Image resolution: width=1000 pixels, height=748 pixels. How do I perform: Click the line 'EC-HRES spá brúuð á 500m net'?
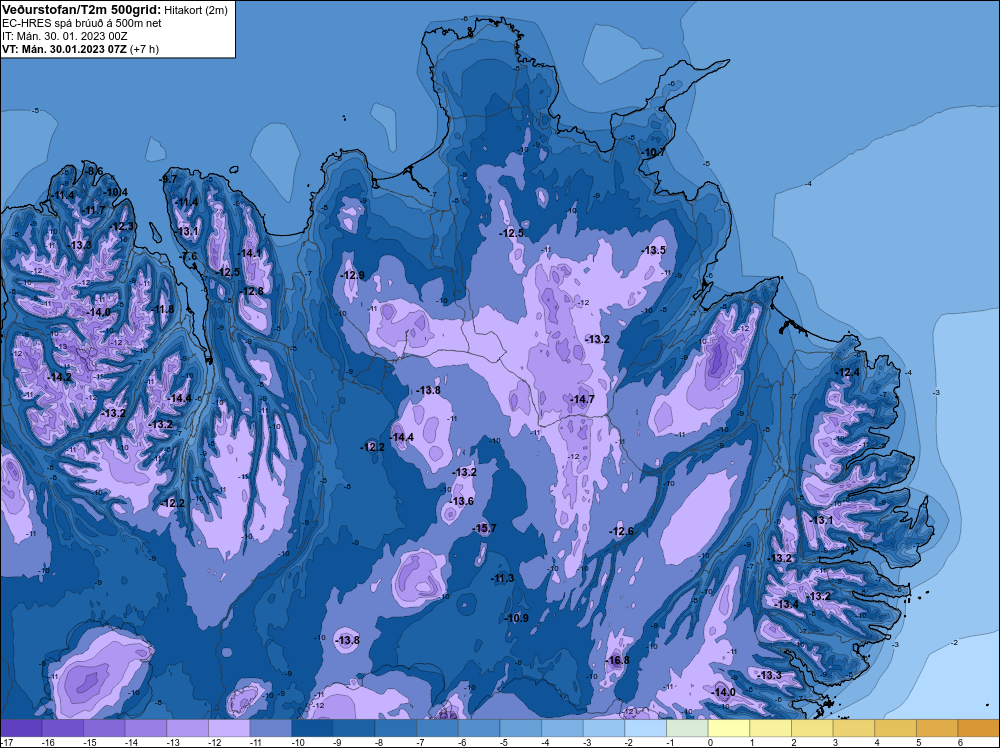[82, 23]
